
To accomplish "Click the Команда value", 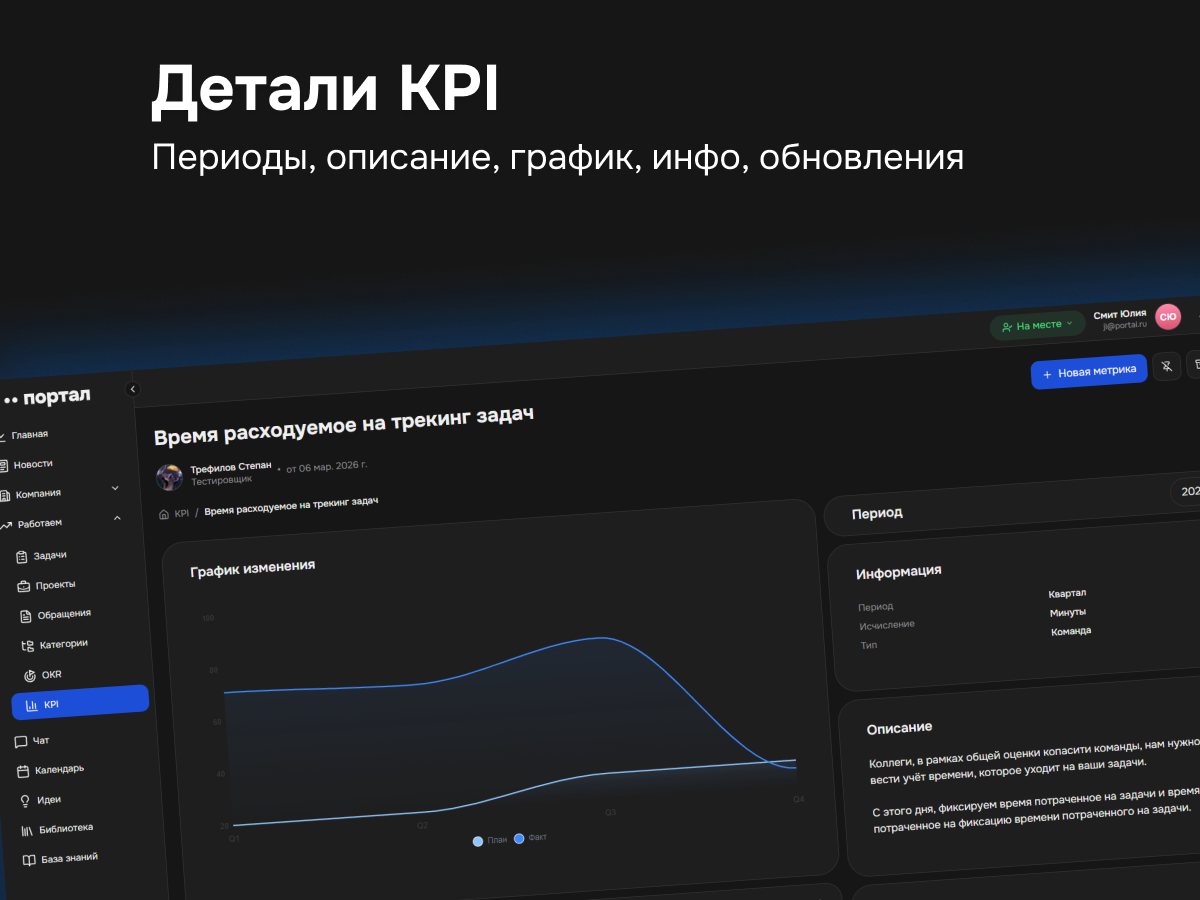I will tap(1071, 631).
